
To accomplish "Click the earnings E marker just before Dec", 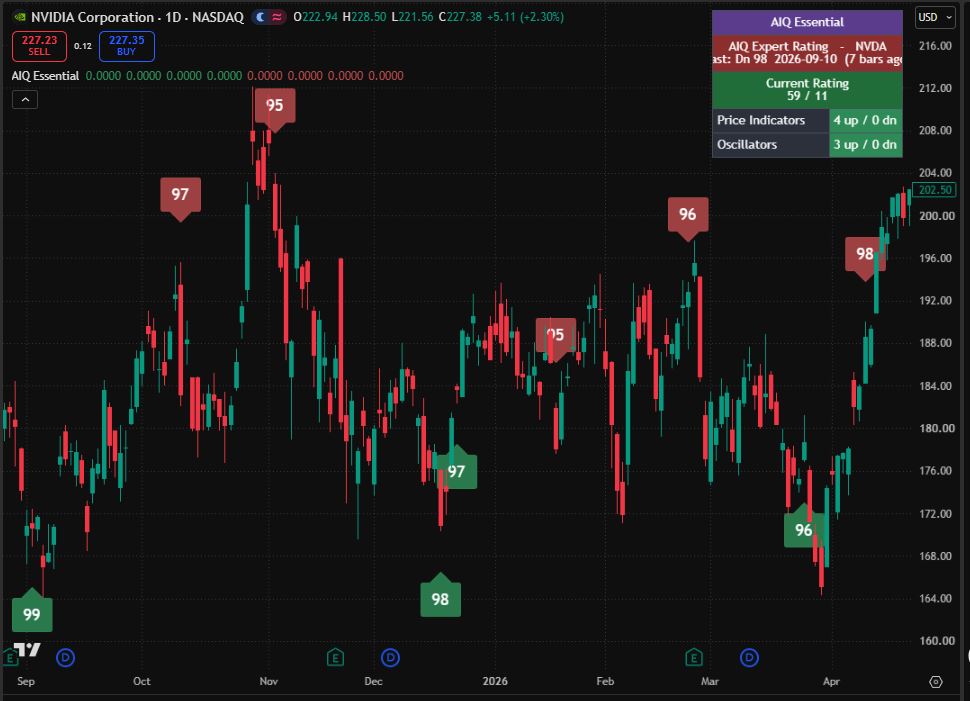I will click(x=335, y=657).
